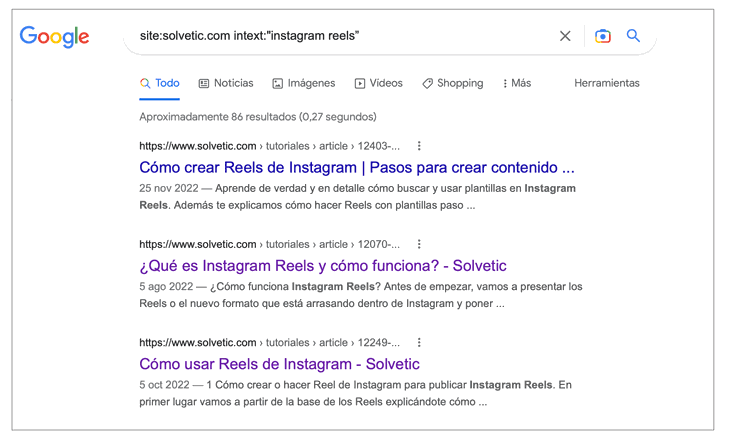Image resolution: width=730 pixels, height=447 pixels.
Task: Open three-dot menu for the 12403 result
Action: [419, 146]
